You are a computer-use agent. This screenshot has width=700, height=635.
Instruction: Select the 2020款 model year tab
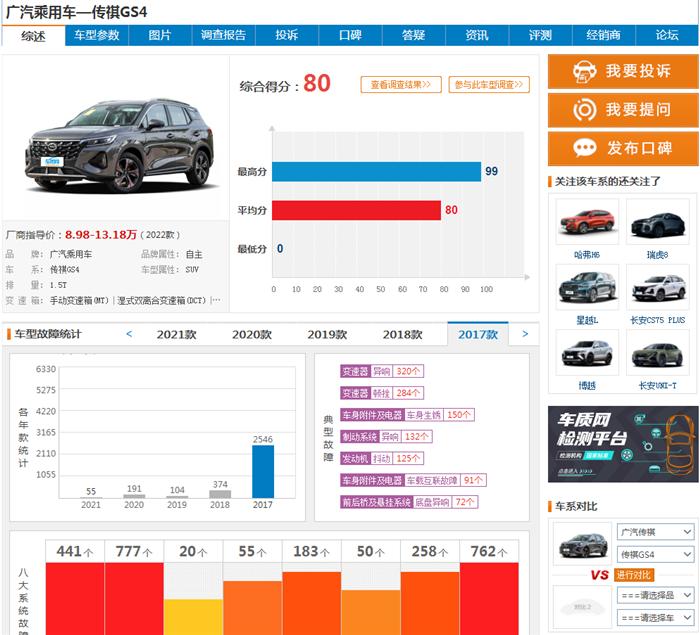[252, 334]
